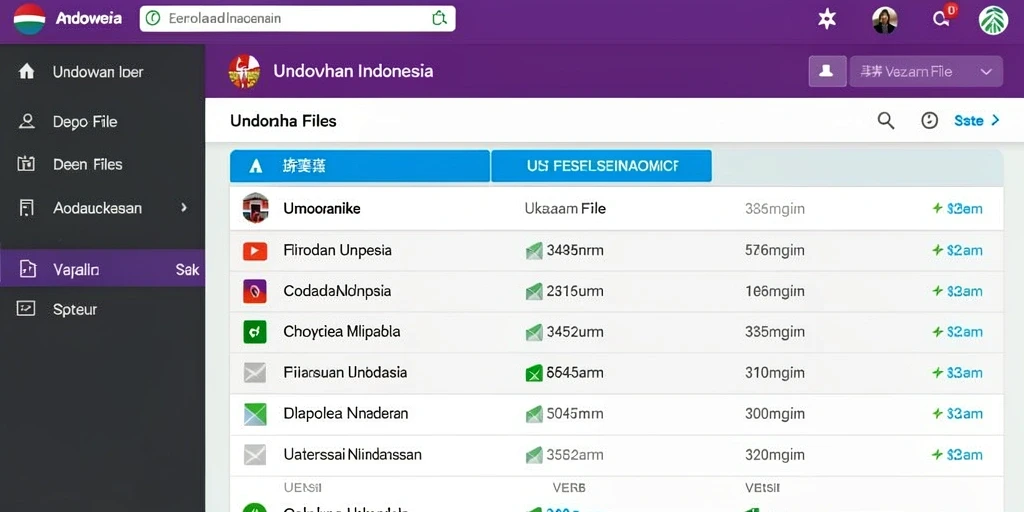
Task: Click the person button in purple header
Action: point(826,71)
